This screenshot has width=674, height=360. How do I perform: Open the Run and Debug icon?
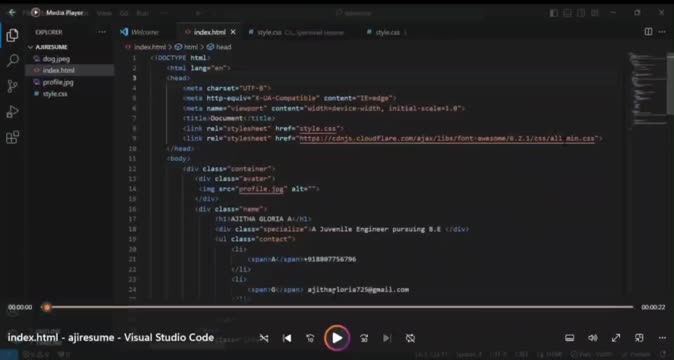pos(12,112)
